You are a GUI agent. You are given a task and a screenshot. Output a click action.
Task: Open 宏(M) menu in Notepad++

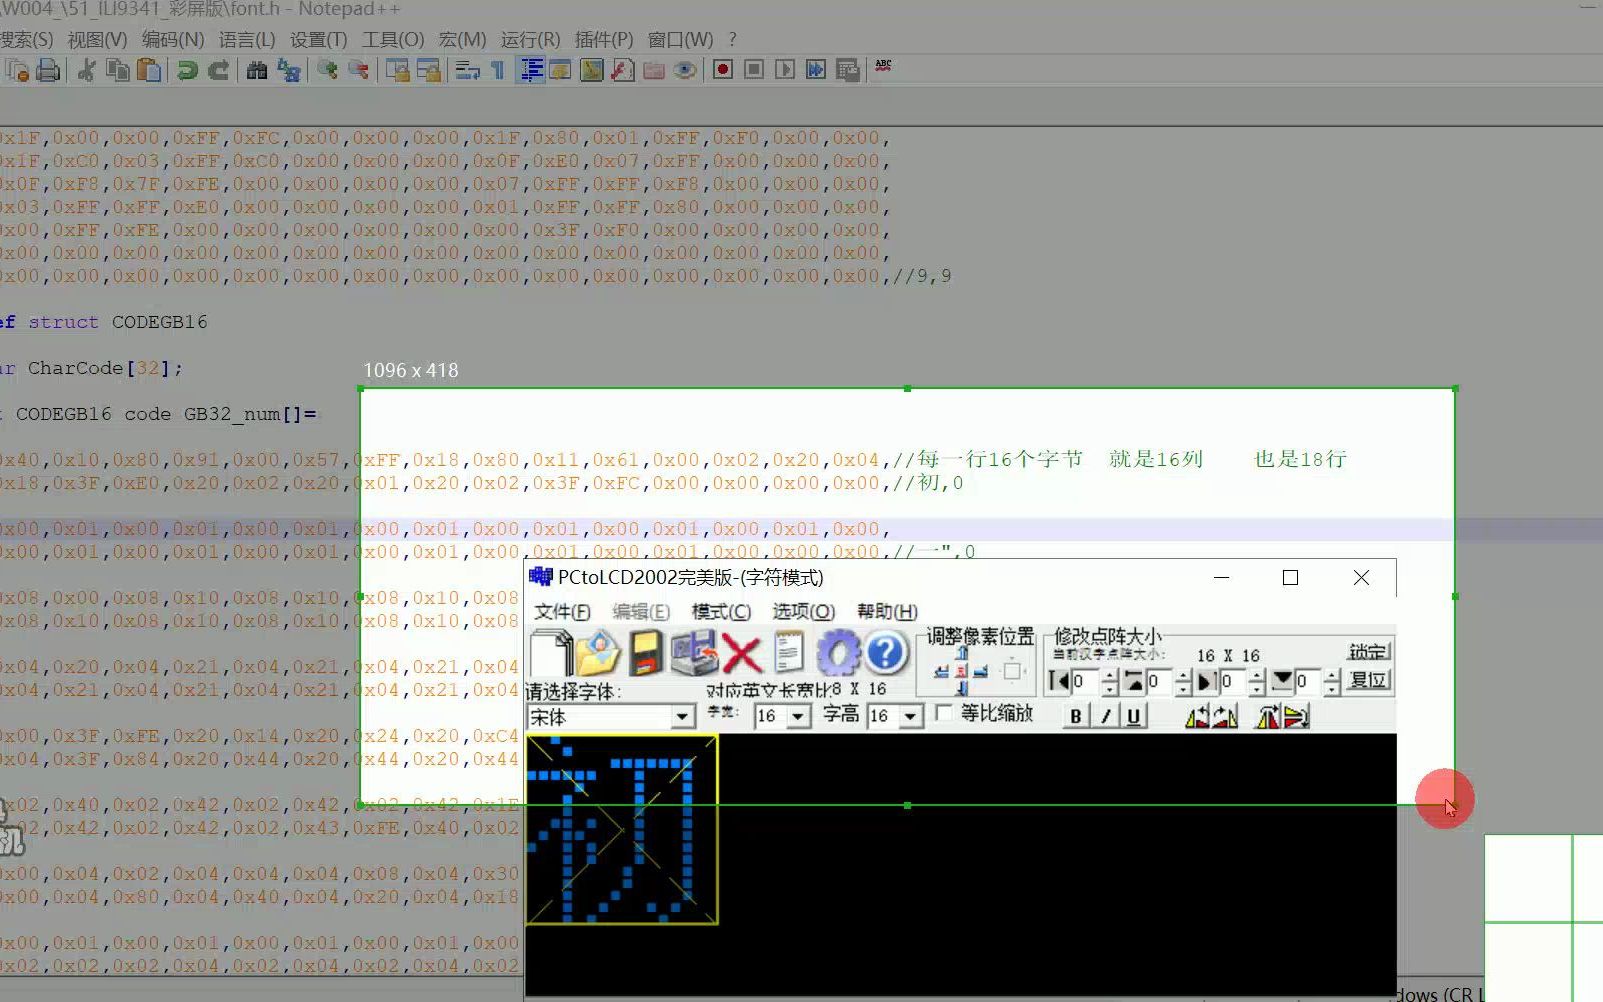point(462,39)
